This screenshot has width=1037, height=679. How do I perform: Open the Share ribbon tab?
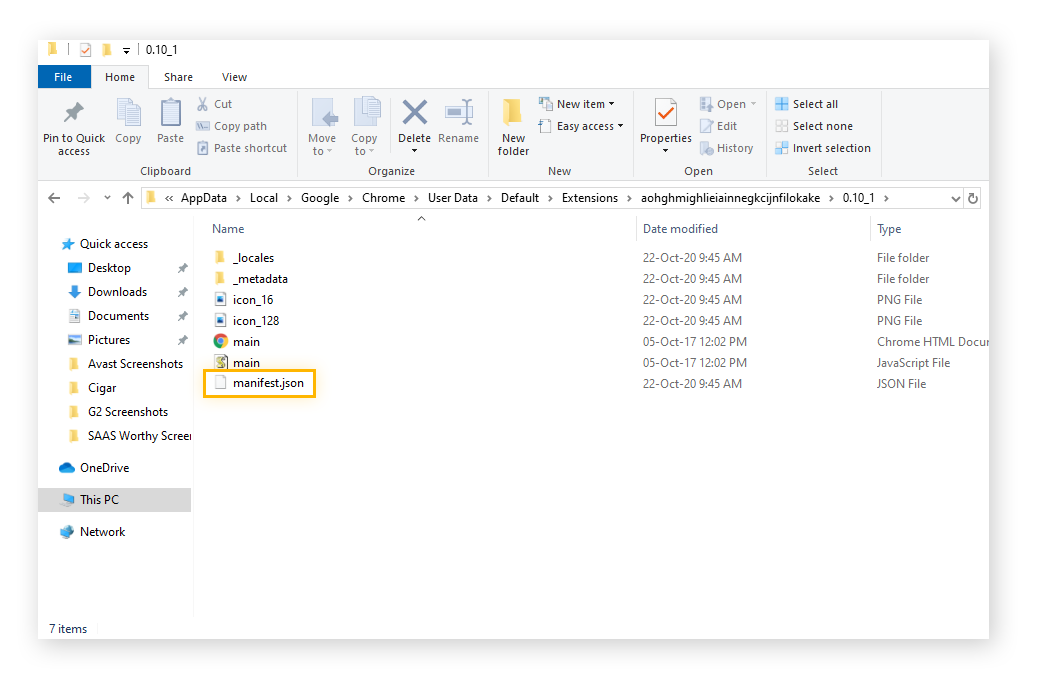point(178,76)
